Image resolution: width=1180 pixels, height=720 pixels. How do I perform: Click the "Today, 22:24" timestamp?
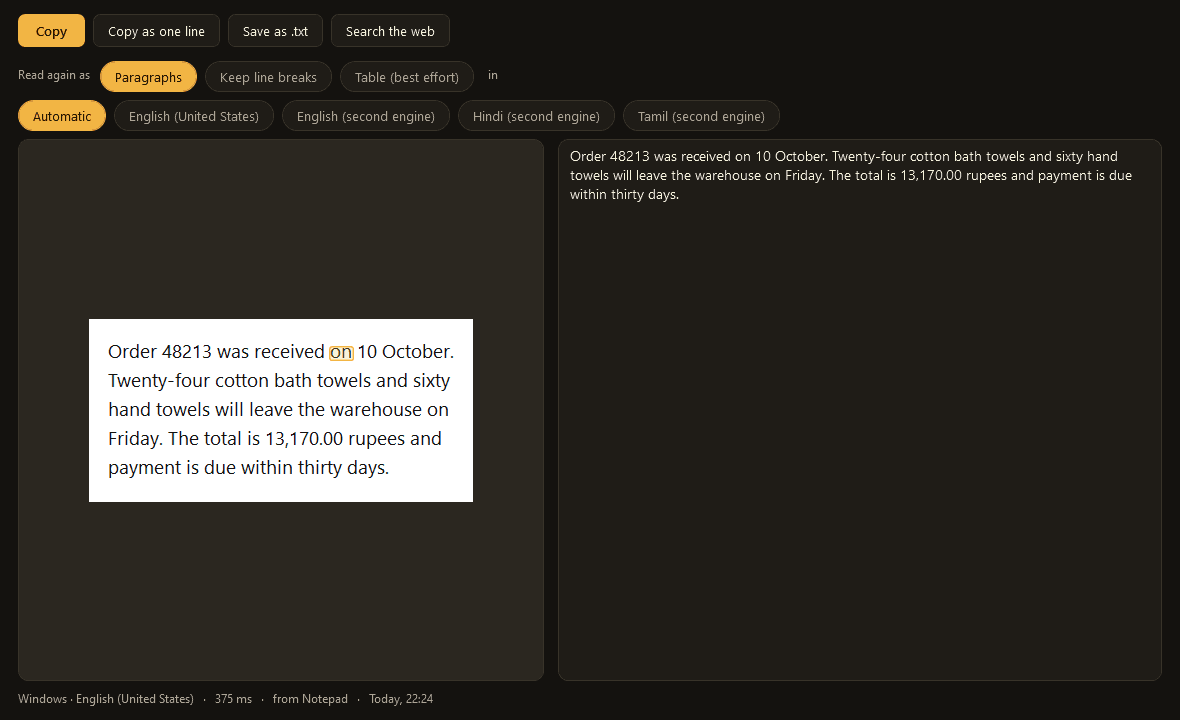tap(401, 699)
